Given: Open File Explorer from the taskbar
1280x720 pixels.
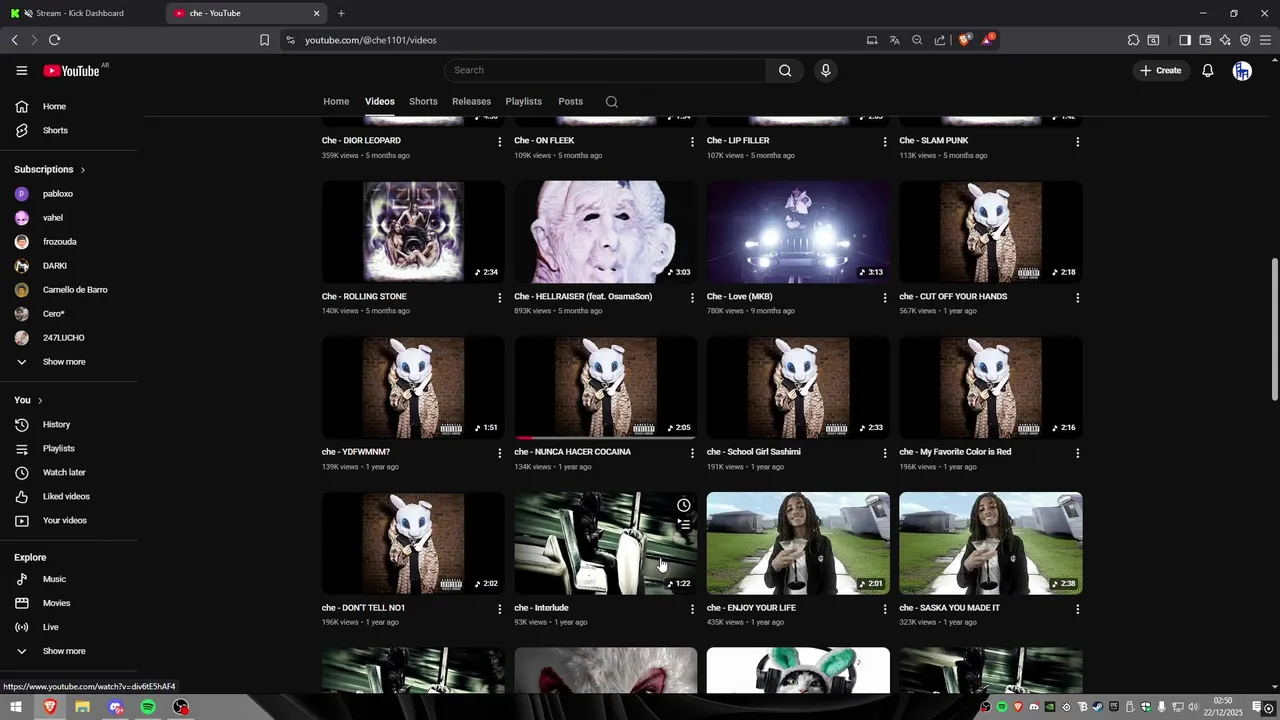Looking at the screenshot, I should [82, 707].
